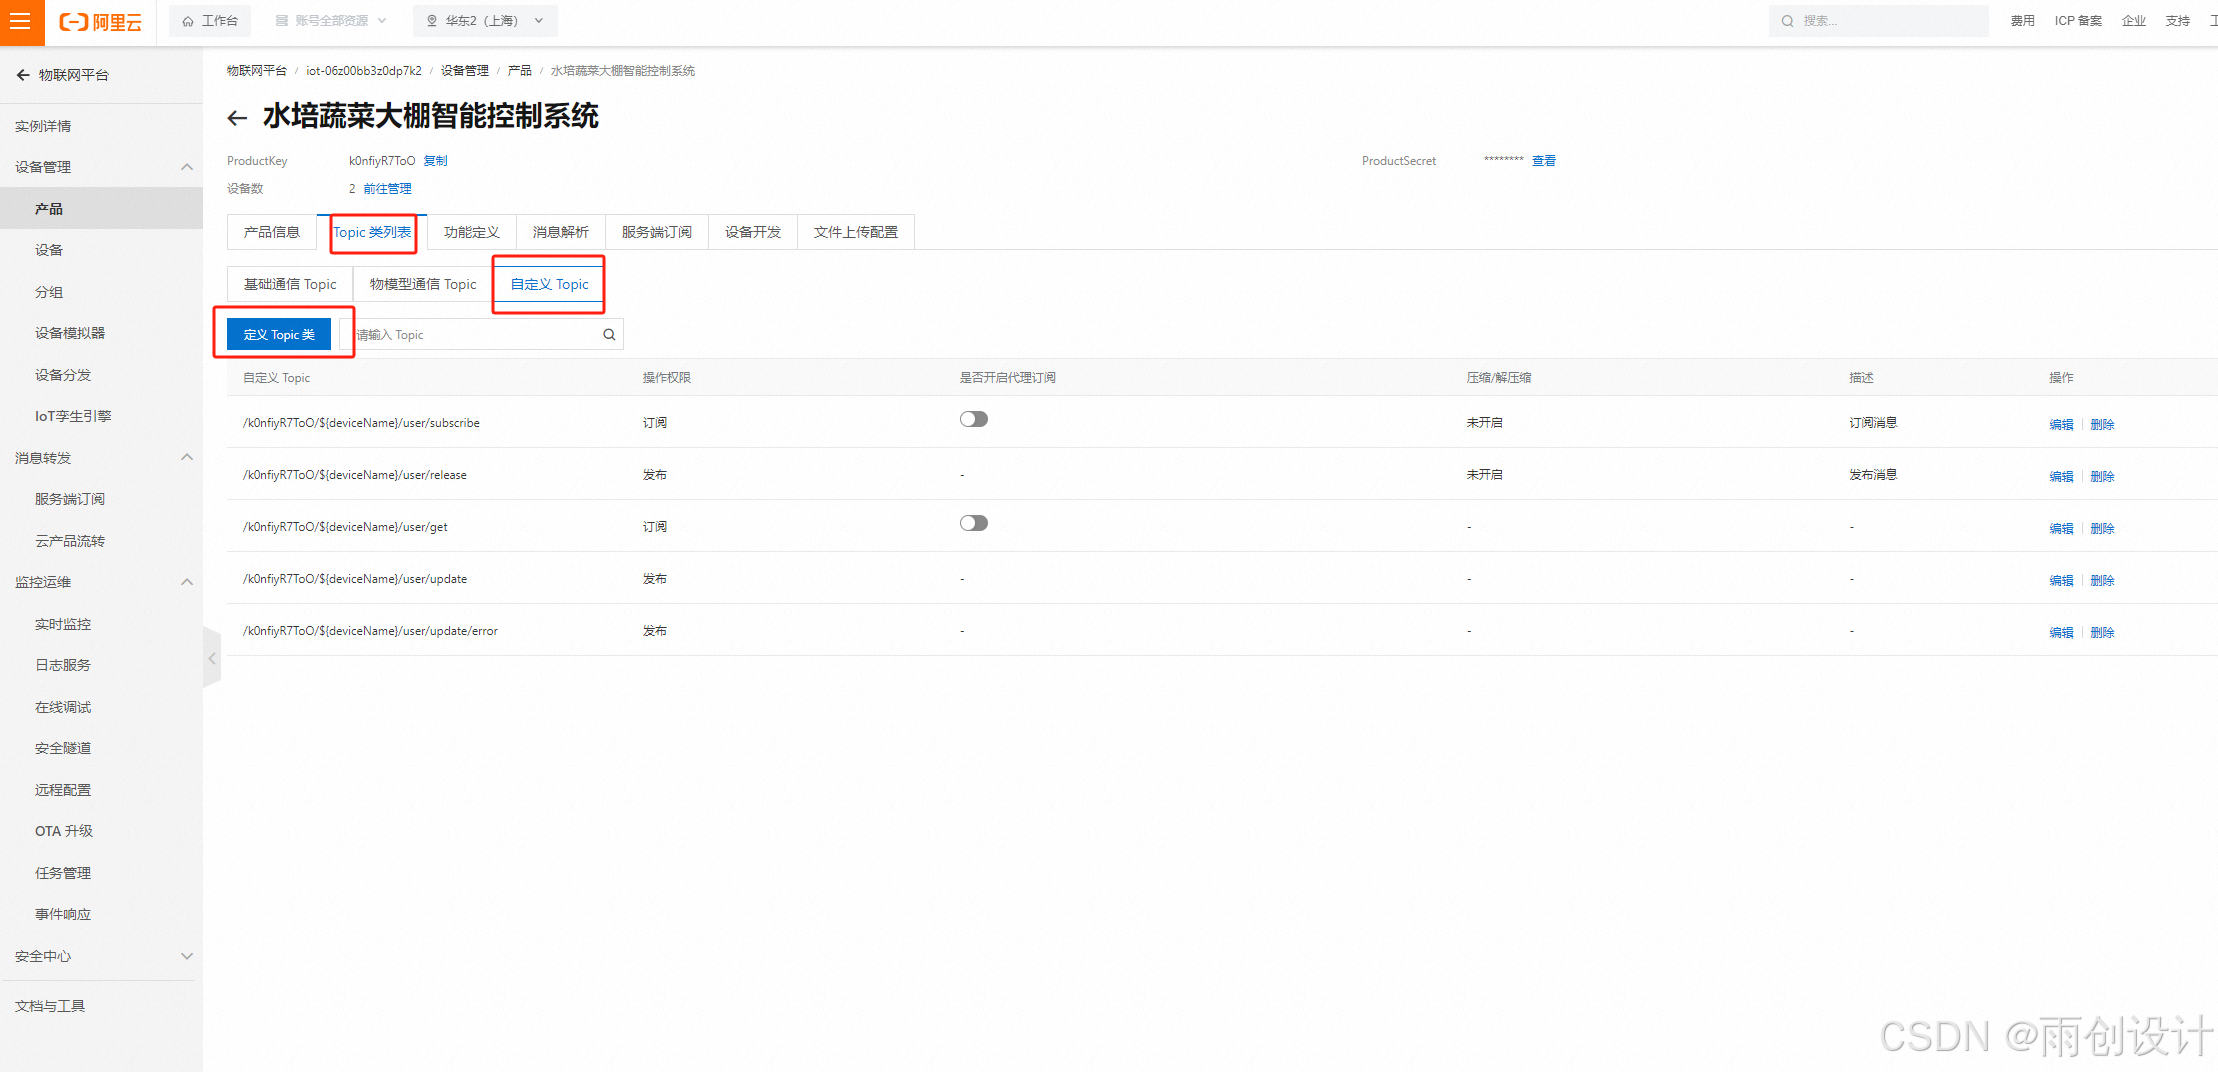Edit the user/update/error topic
This screenshot has height=1072, width=2218.
point(2061,632)
